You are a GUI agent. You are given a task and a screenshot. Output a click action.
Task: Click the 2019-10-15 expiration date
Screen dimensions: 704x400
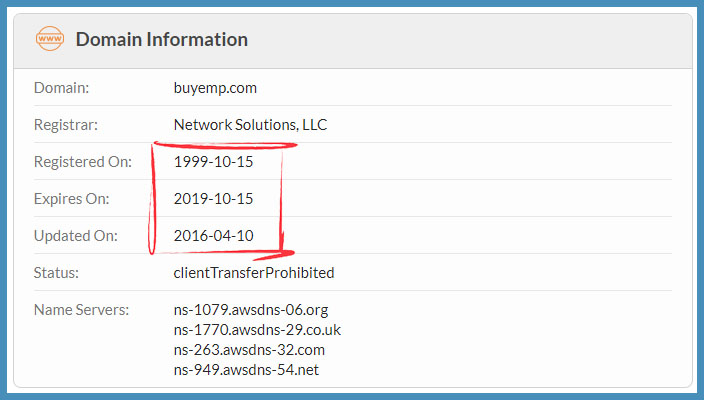point(213,198)
